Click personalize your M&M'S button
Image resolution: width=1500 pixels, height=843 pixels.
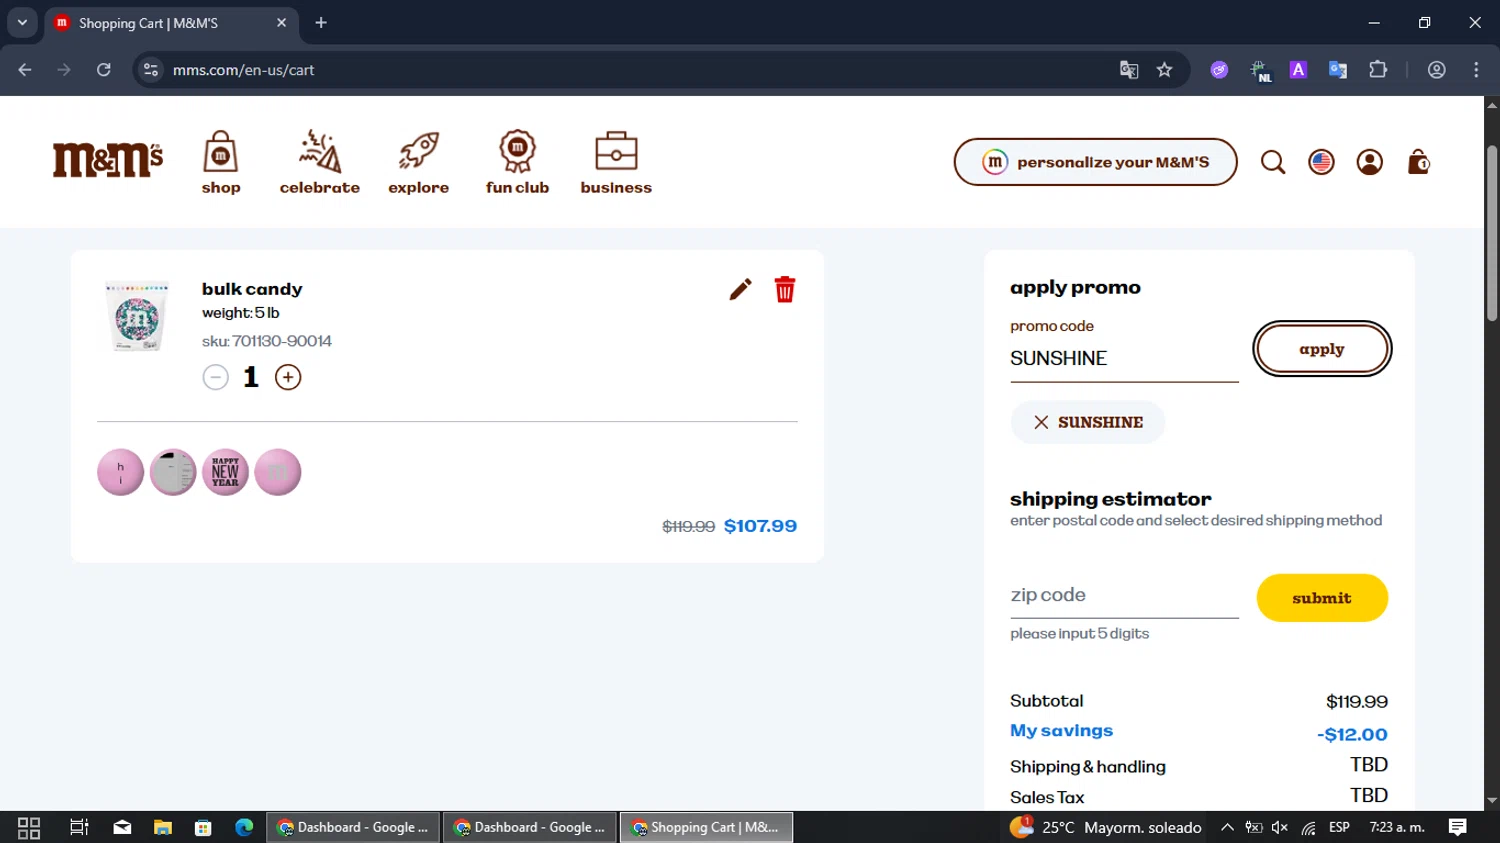1095,162
